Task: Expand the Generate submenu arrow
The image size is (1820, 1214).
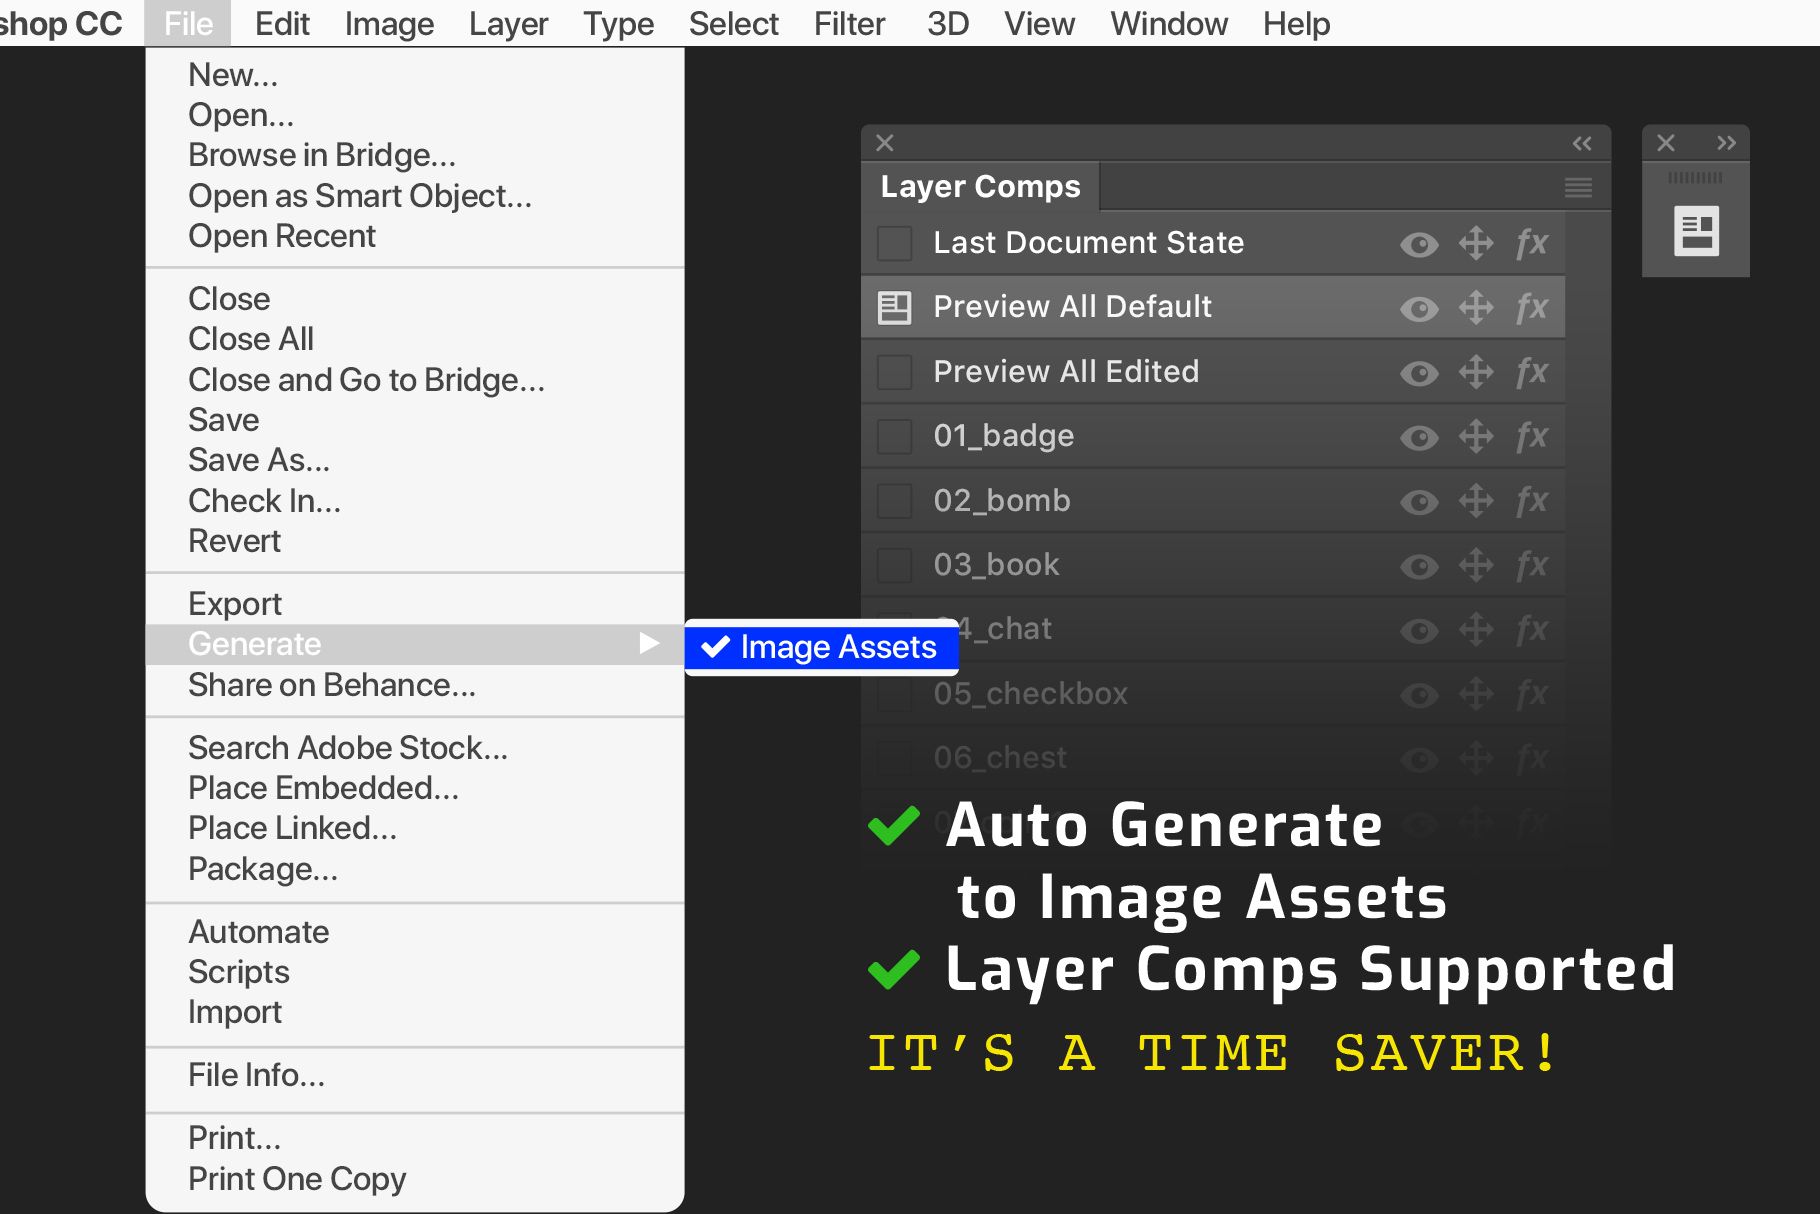Action: coord(649,643)
